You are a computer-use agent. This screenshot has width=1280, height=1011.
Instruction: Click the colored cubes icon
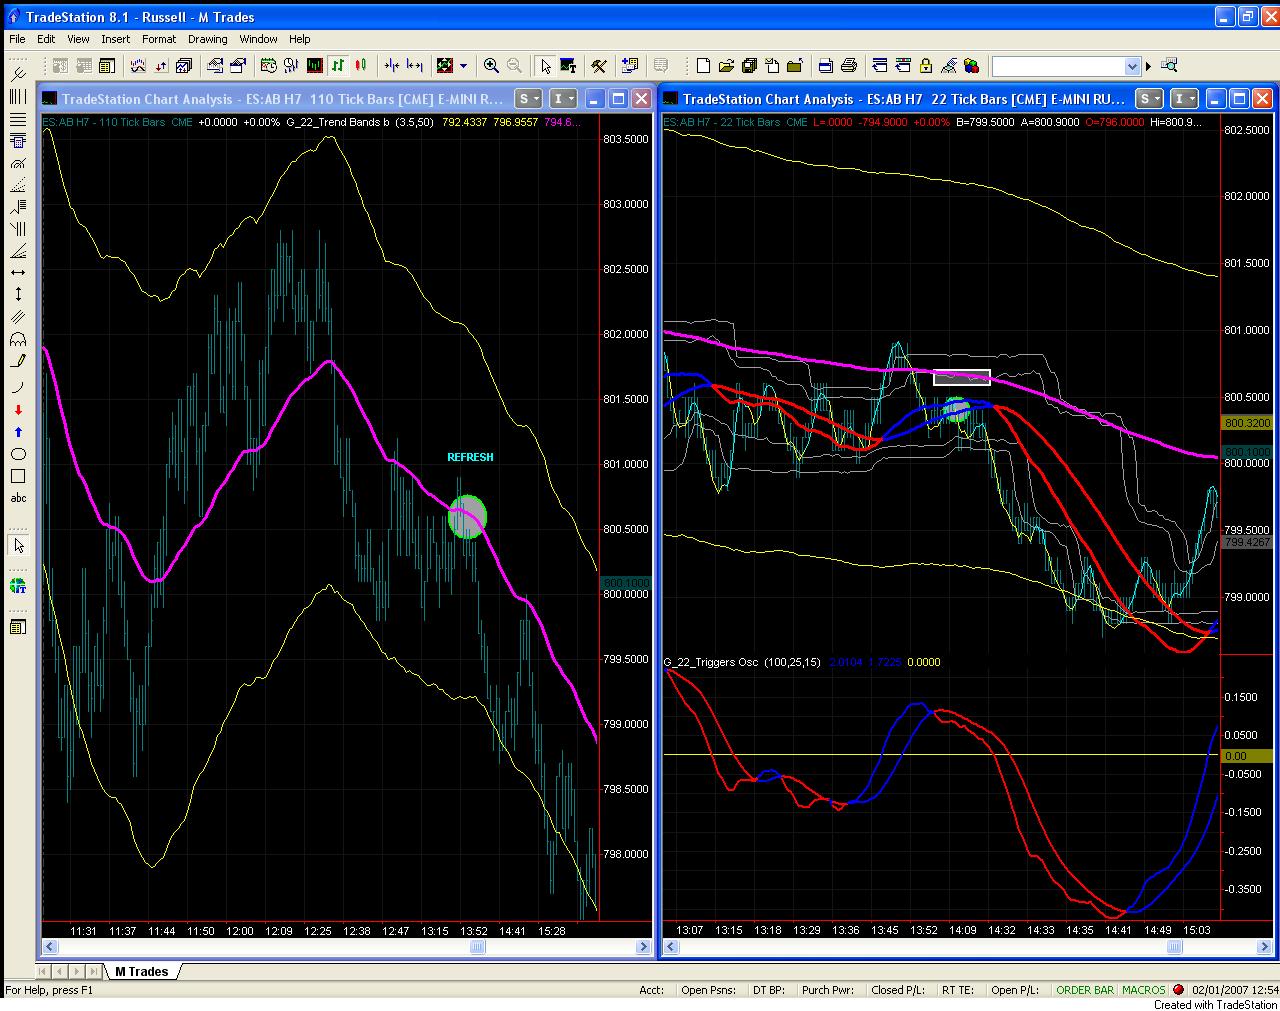click(971, 66)
